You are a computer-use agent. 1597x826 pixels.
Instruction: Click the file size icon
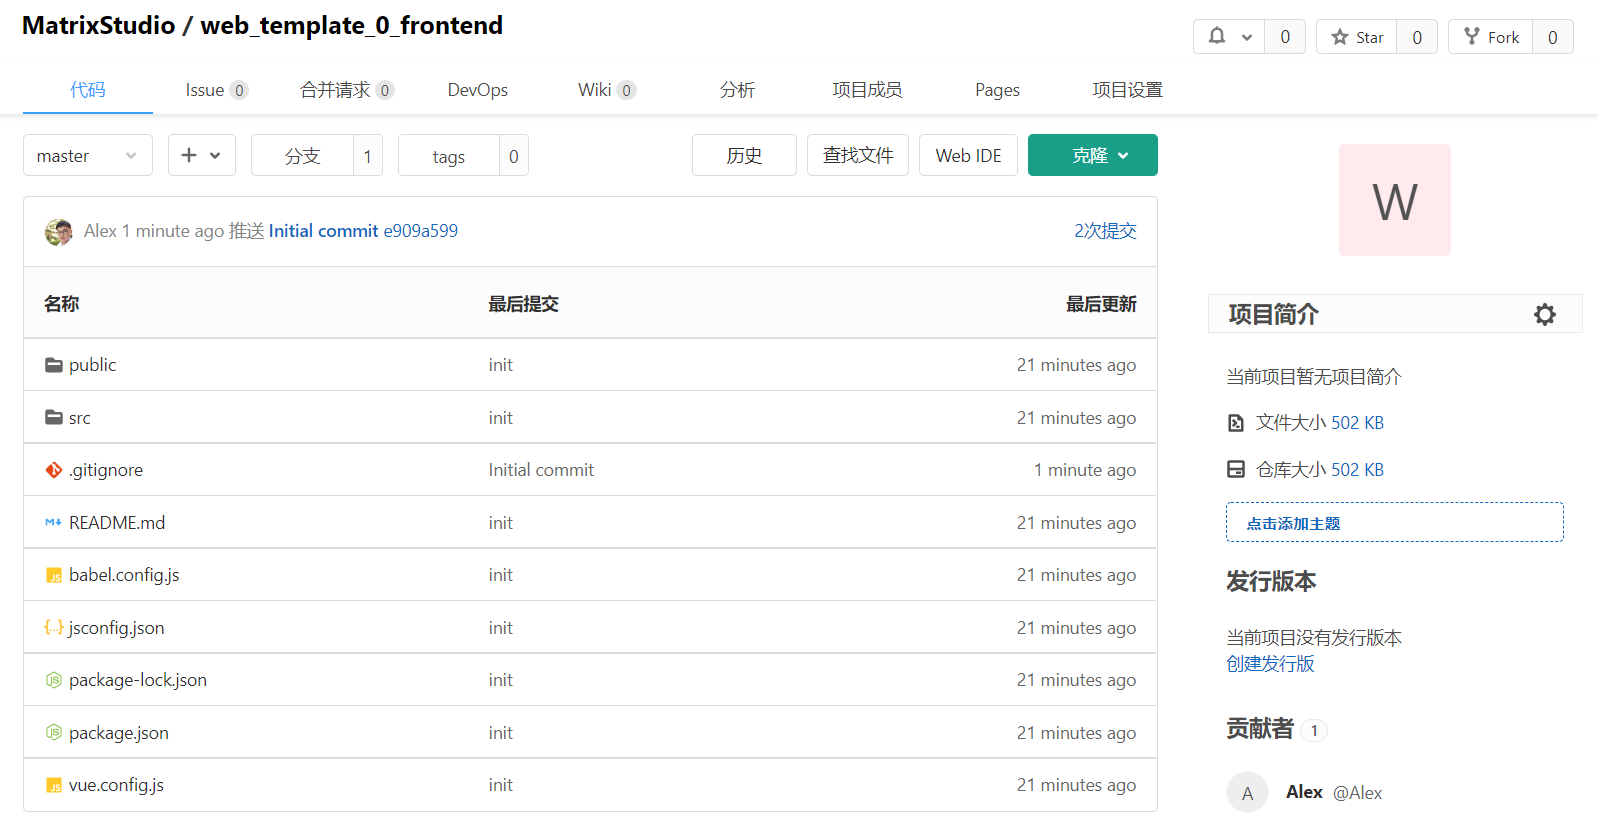click(1236, 423)
